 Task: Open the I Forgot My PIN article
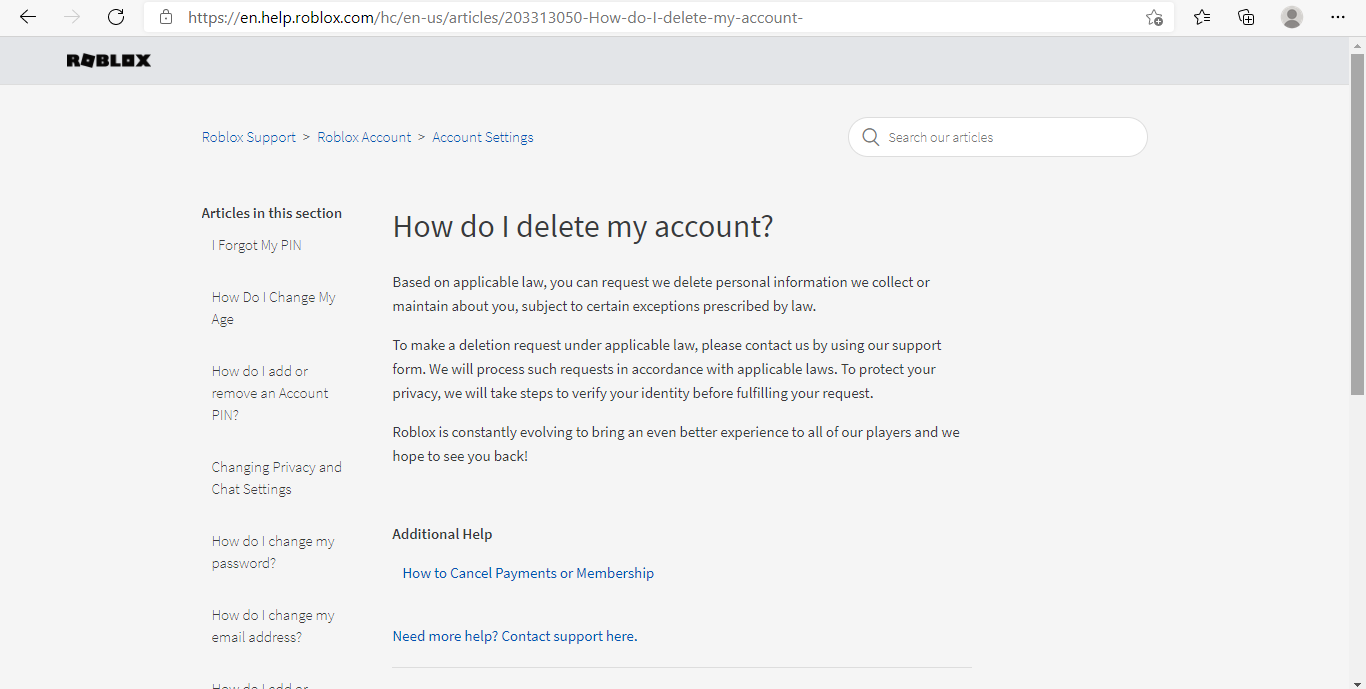[x=256, y=245]
